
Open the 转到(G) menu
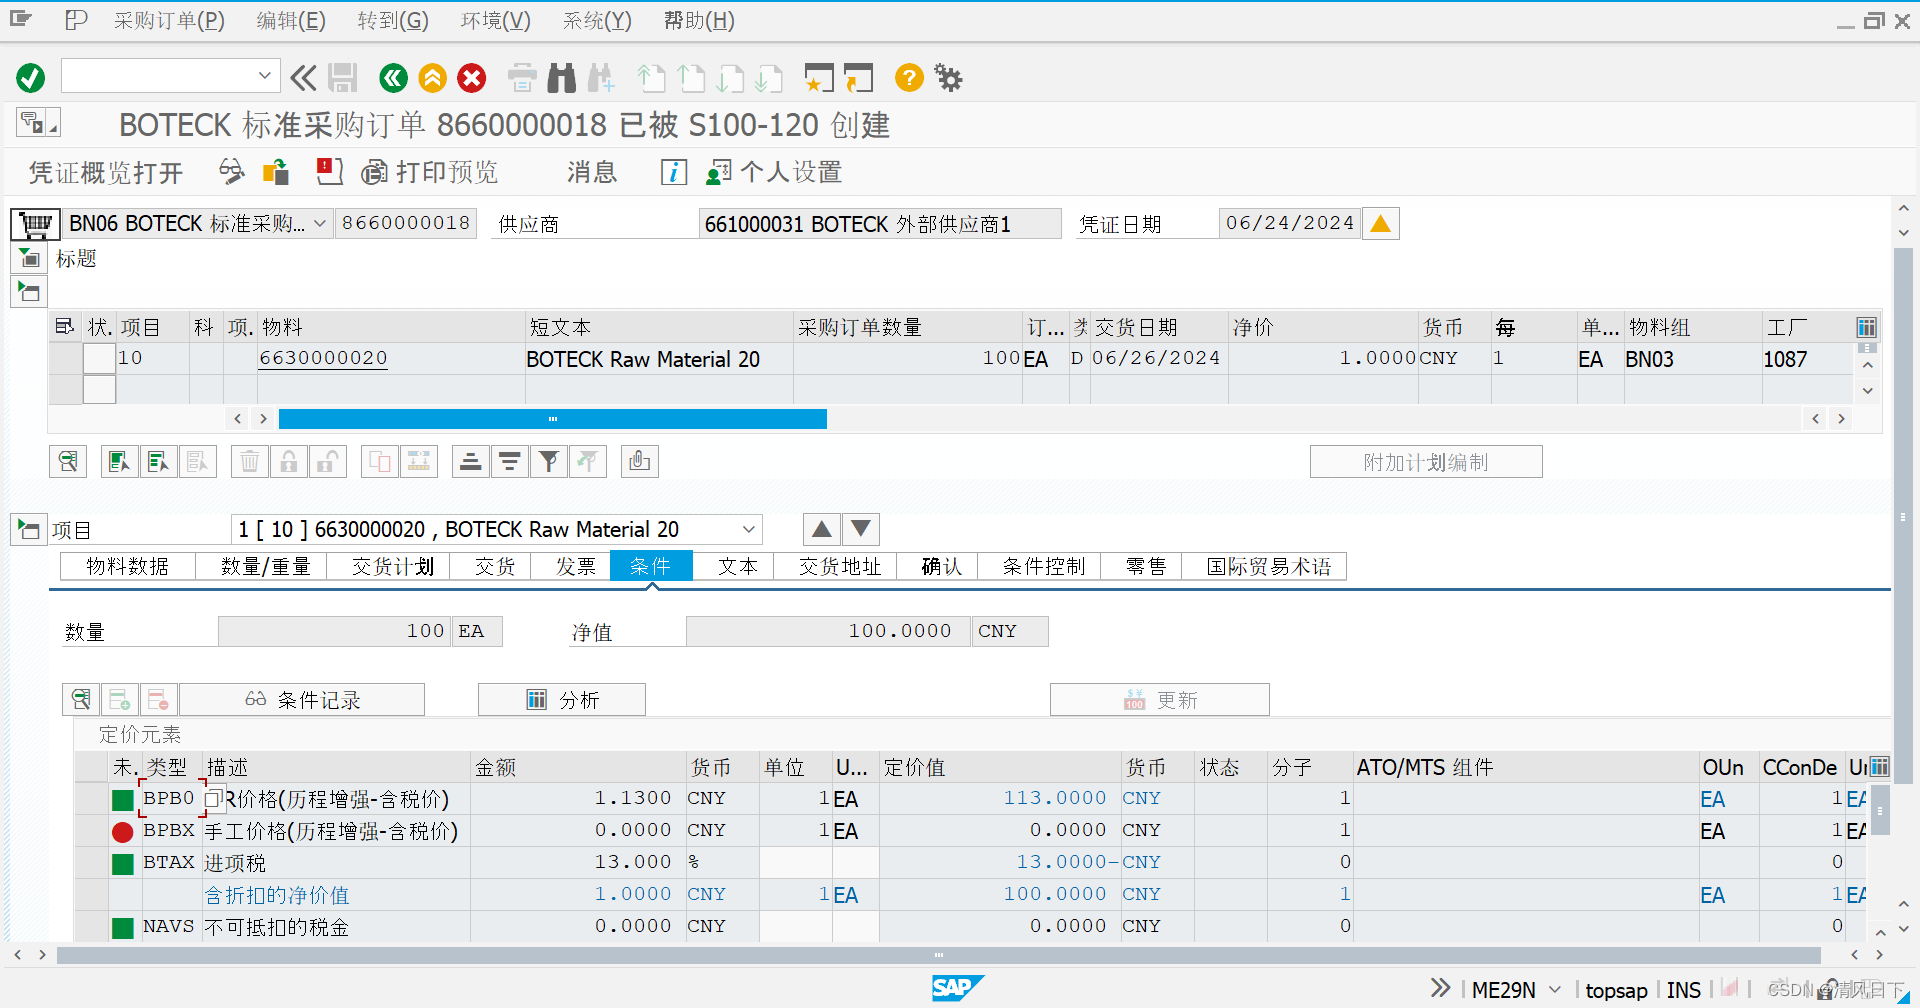[393, 20]
